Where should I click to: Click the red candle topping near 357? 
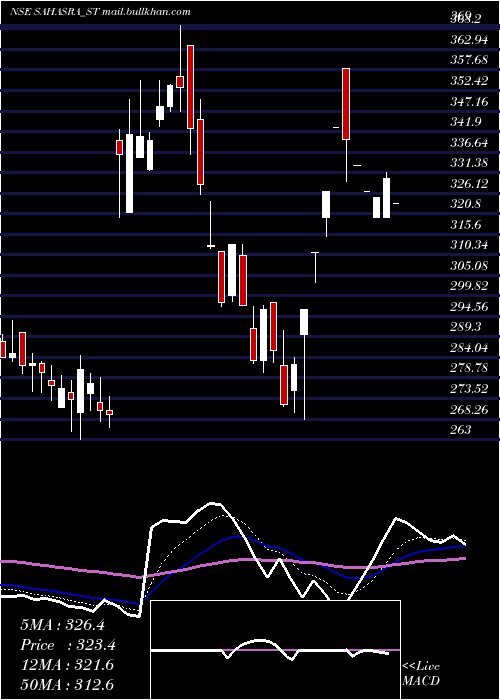pos(346,104)
